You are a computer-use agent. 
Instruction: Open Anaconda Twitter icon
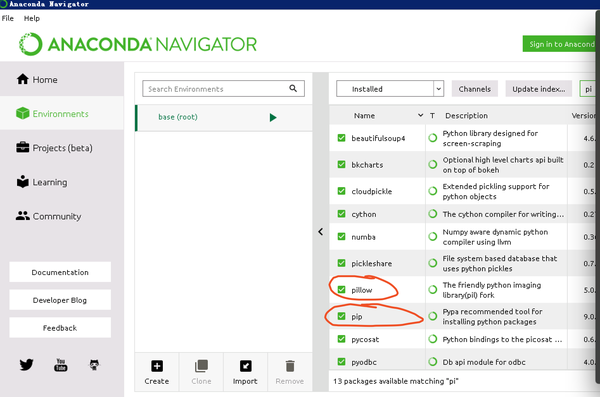[x=26, y=364]
